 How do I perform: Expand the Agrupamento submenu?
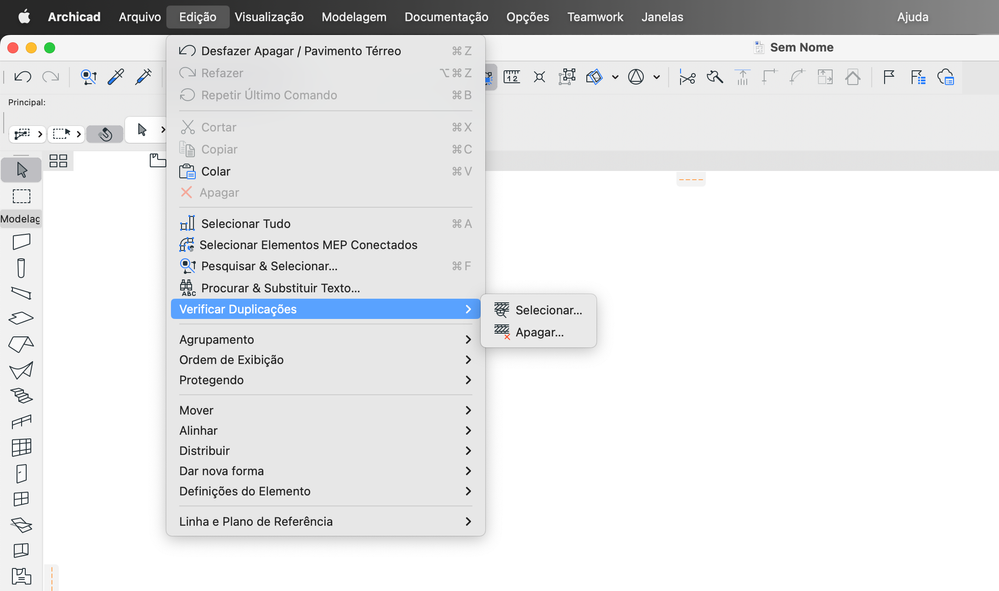coord(326,339)
